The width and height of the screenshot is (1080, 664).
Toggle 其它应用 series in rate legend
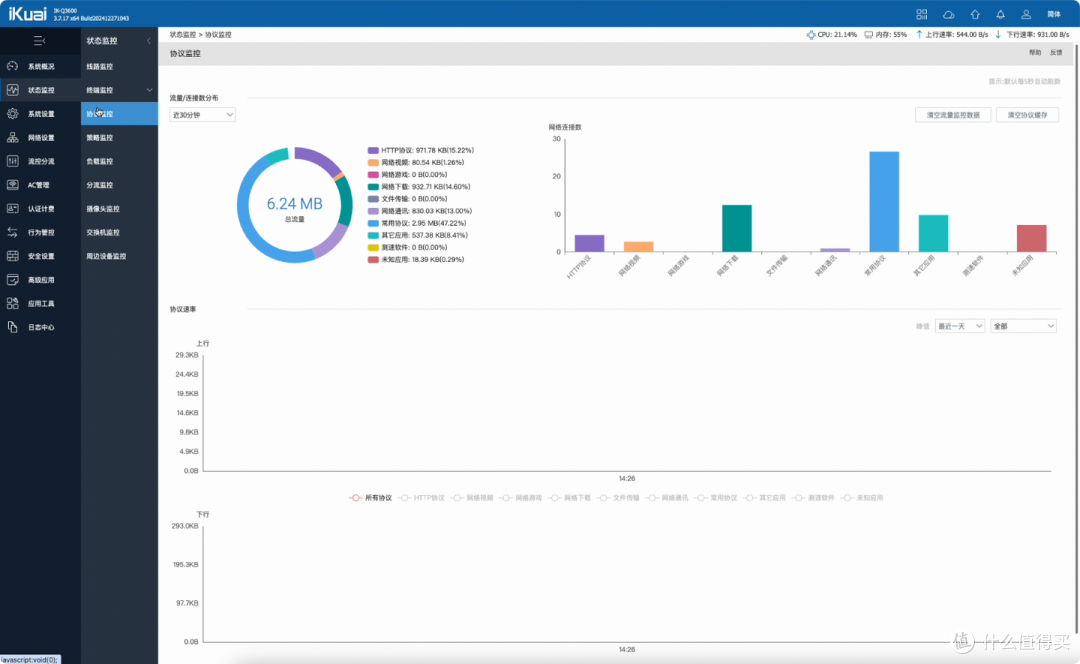(765, 498)
